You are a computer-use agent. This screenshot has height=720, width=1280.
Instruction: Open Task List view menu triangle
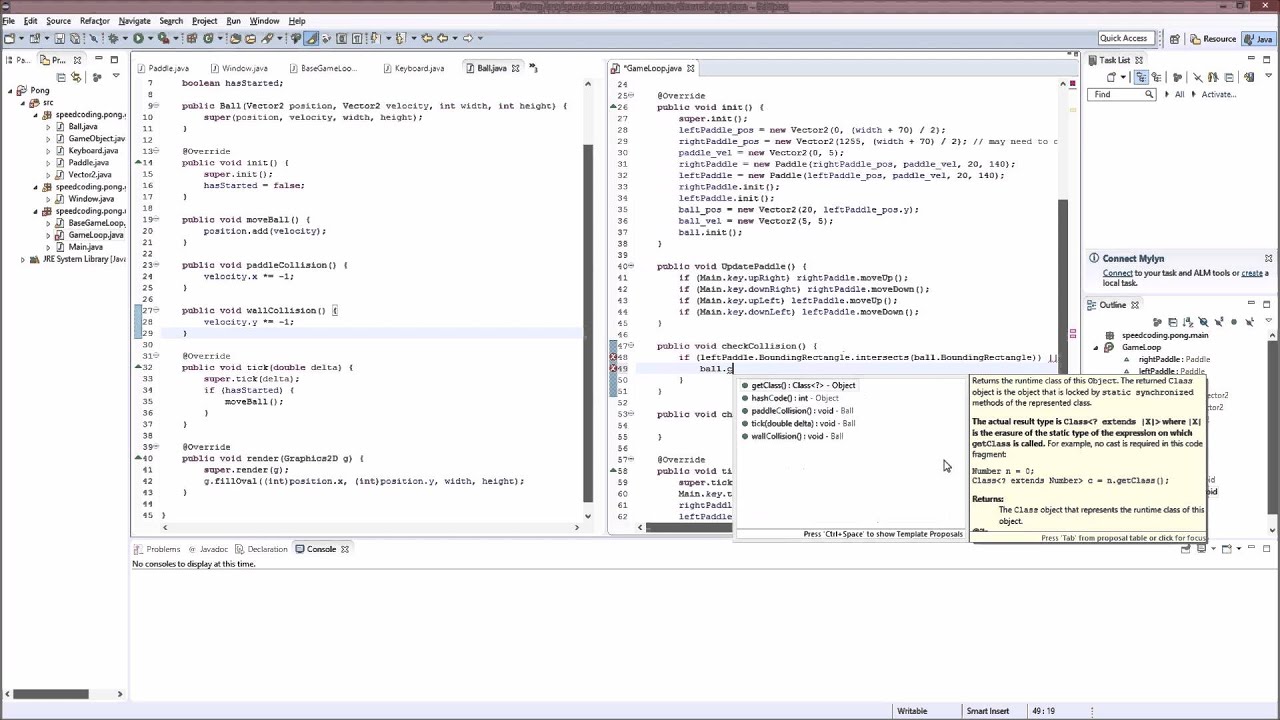[x=1268, y=76]
